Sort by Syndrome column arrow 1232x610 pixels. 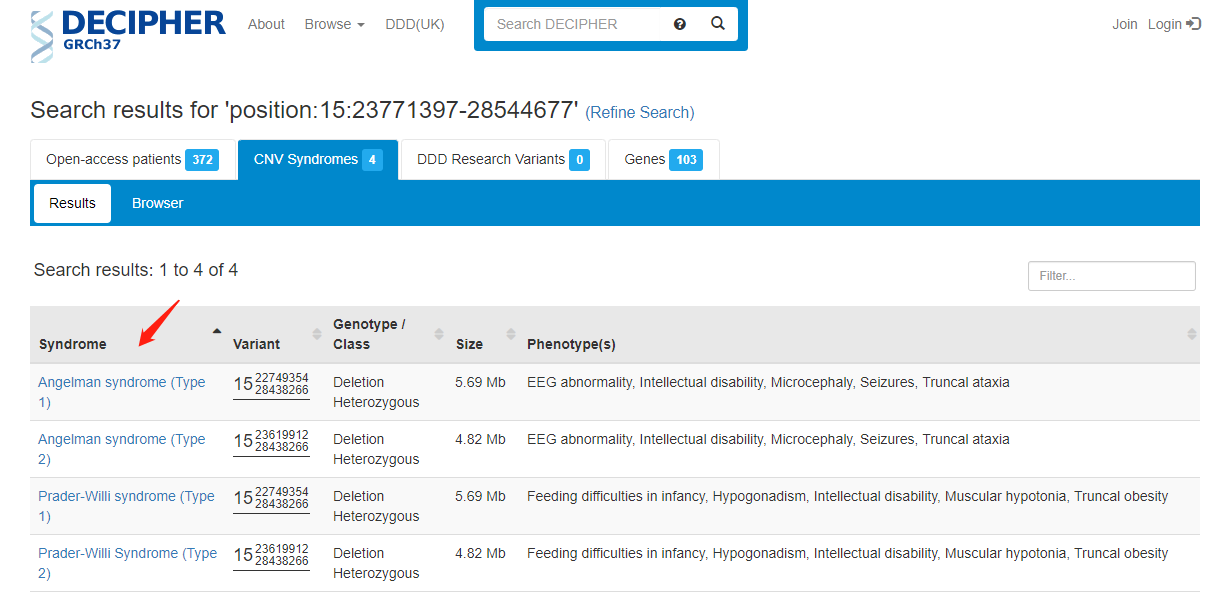[x=217, y=331]
